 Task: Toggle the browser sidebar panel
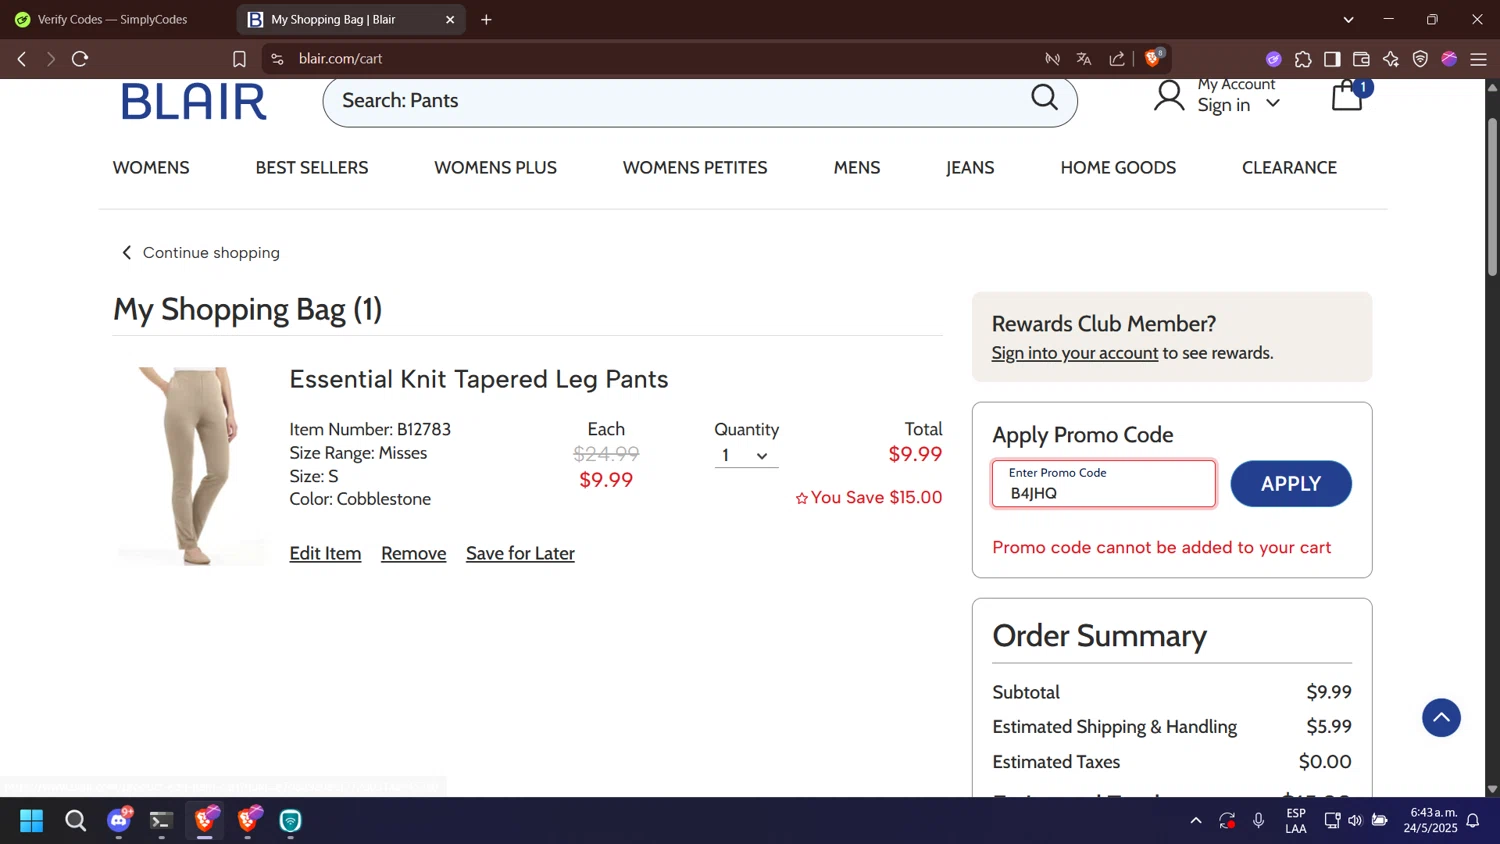(1332, 59)
